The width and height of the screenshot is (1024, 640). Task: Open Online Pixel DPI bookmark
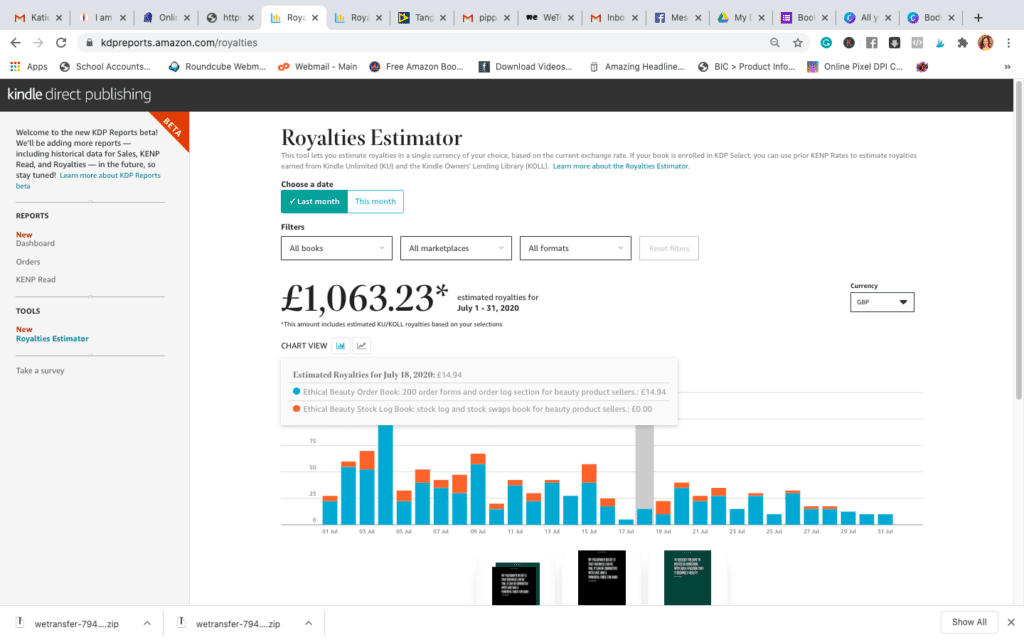[x=855, y=67]
